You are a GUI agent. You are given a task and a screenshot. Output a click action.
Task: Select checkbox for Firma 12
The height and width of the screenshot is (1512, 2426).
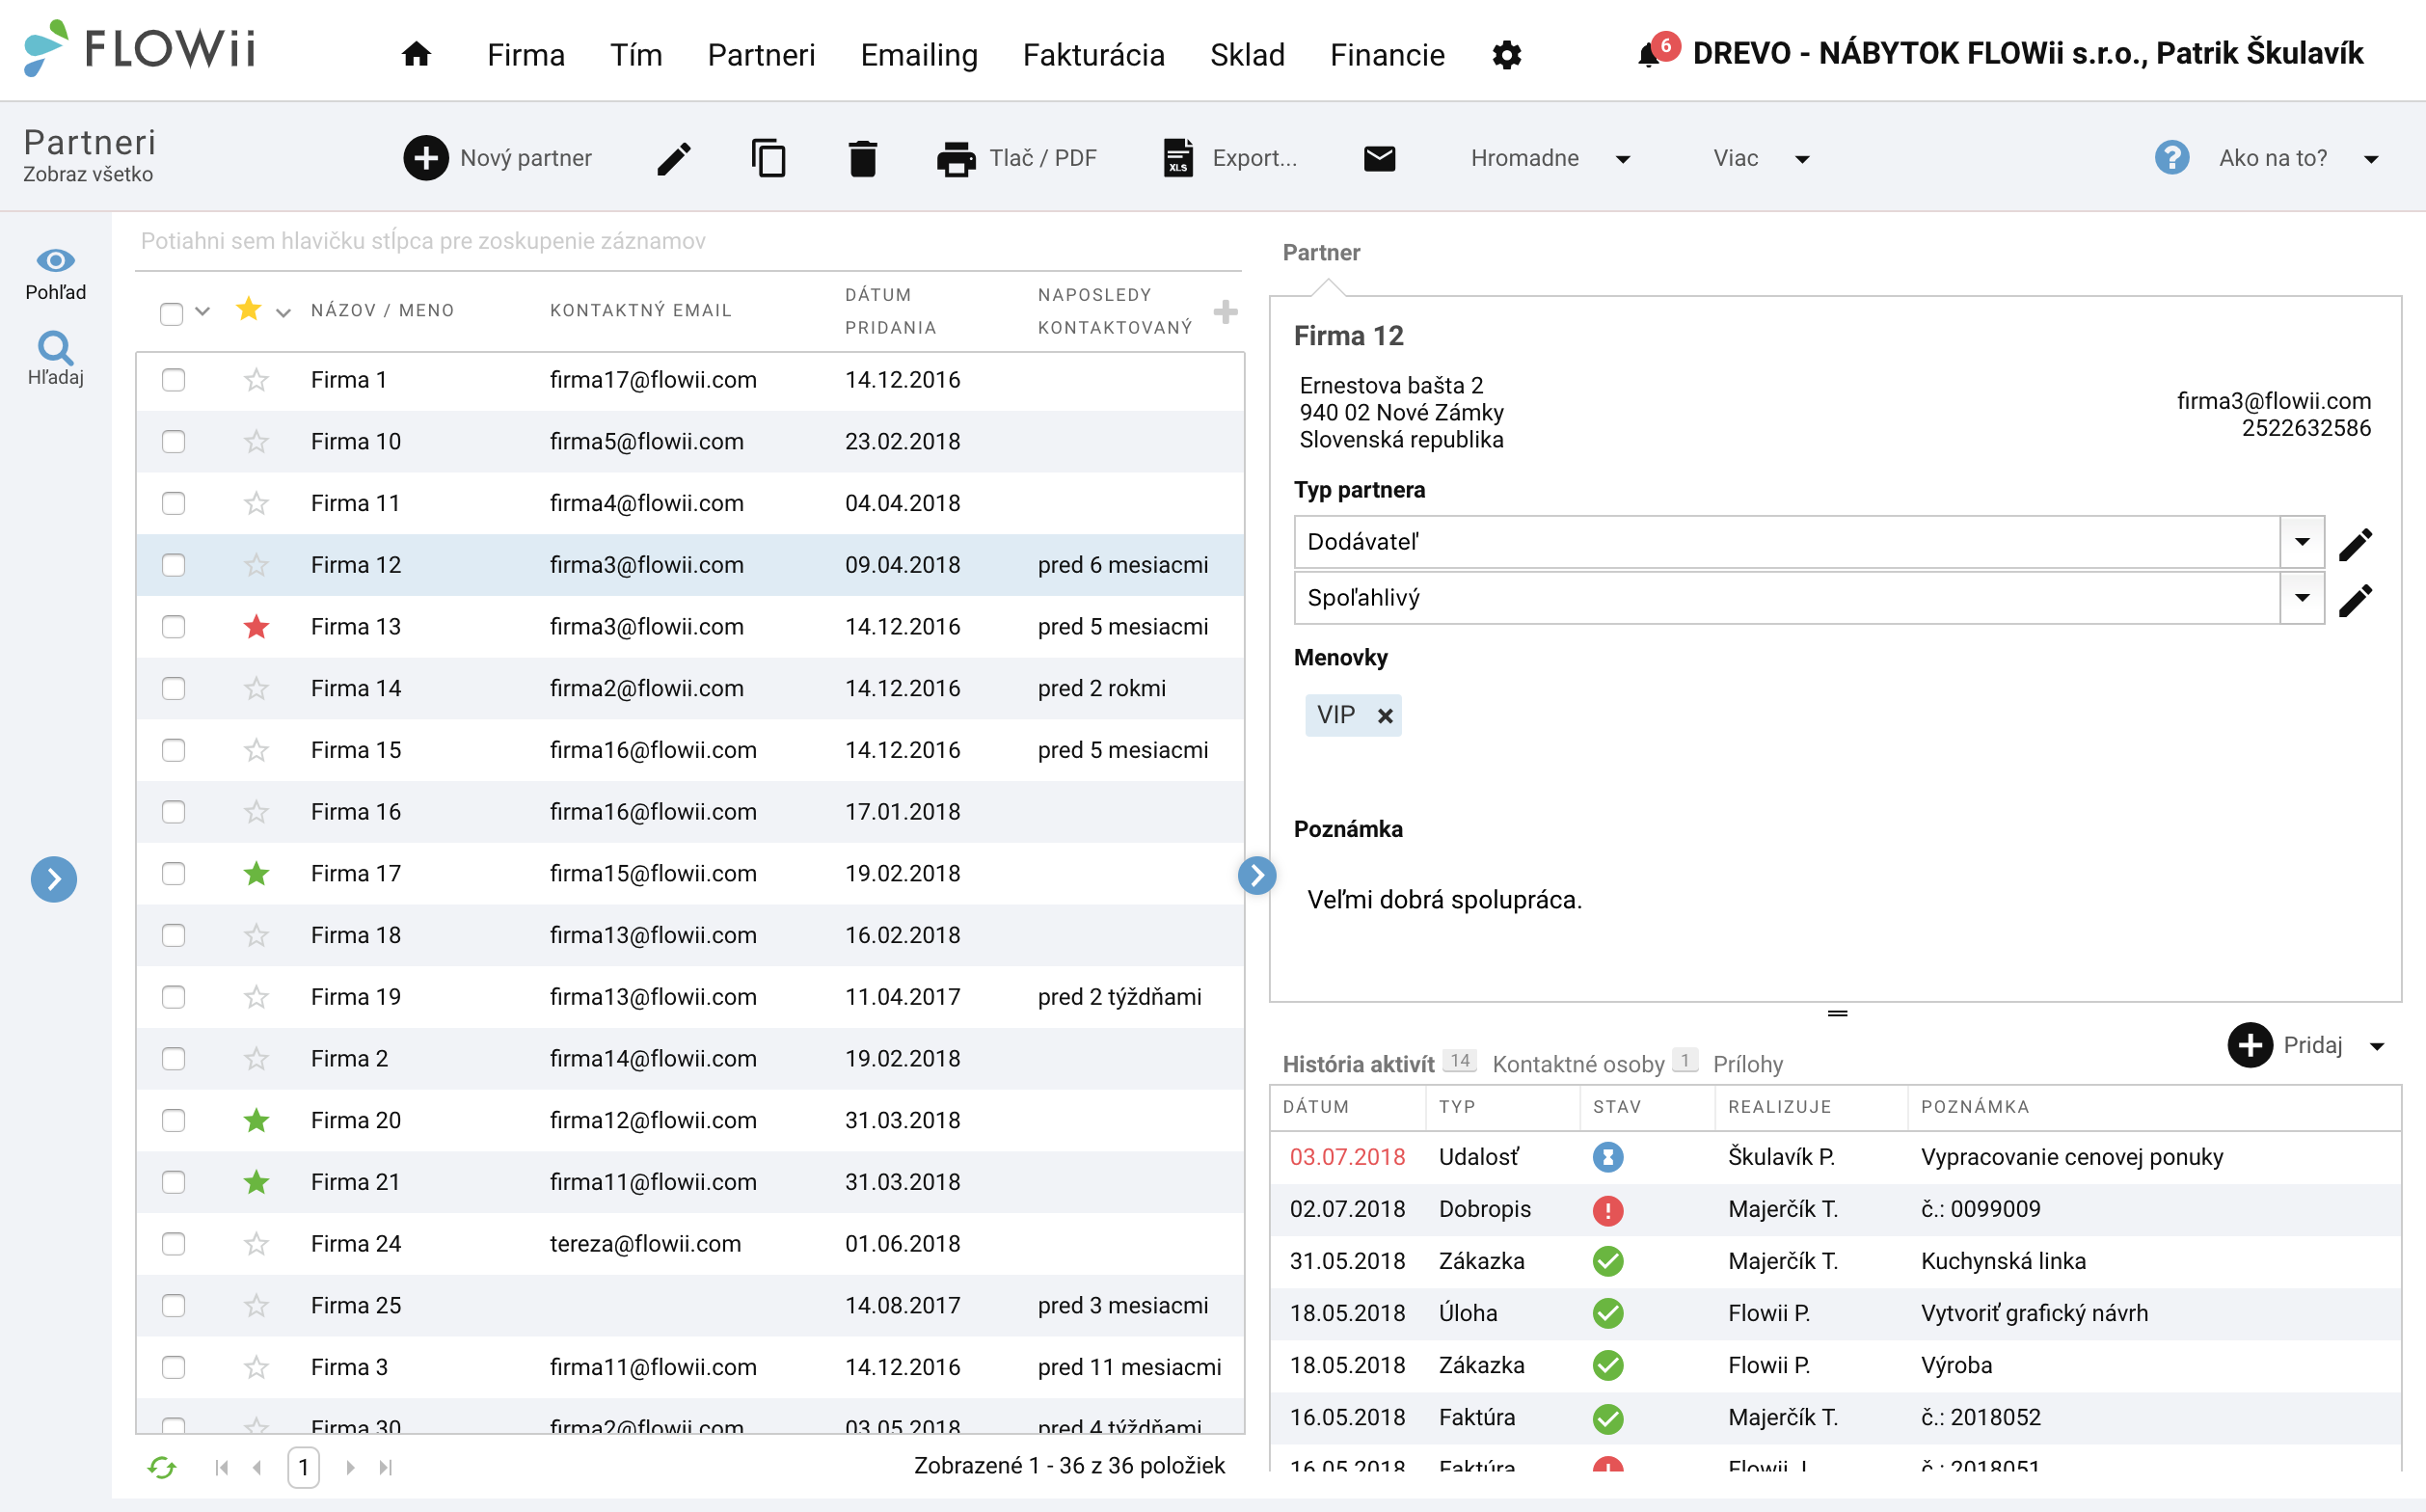pos(173,565)
